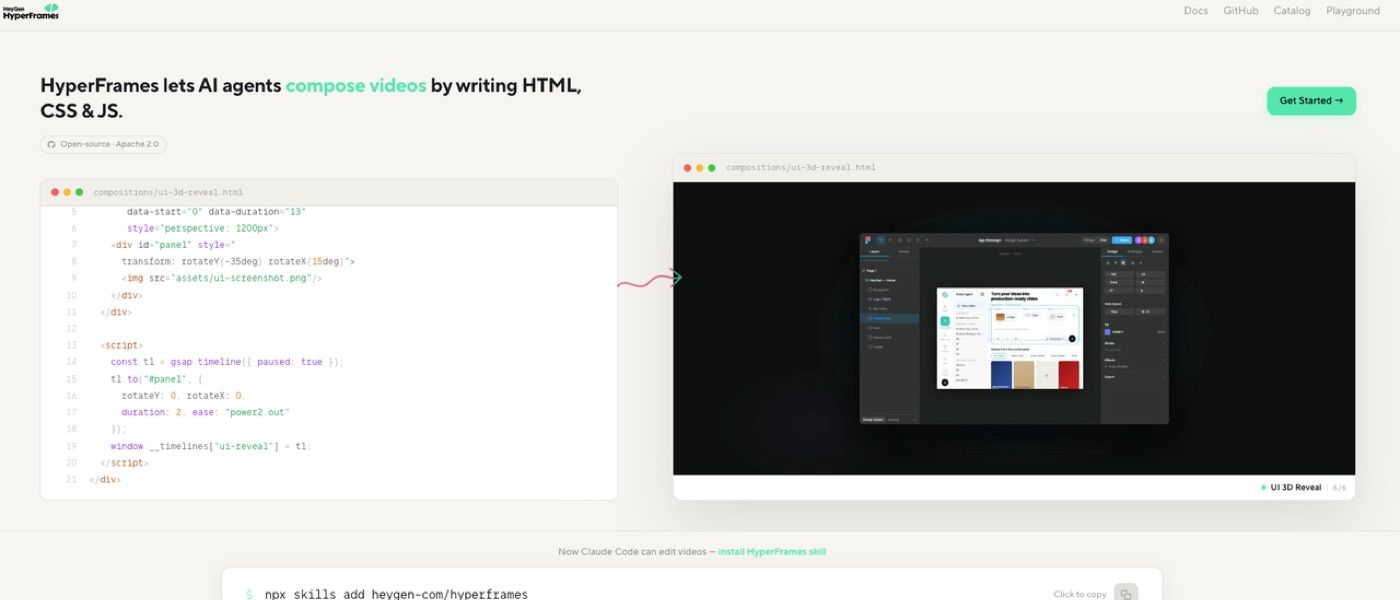Click the 'npx skills add heygen-com/hyperframes' command

pyautogui.click(x=396, y=594)
